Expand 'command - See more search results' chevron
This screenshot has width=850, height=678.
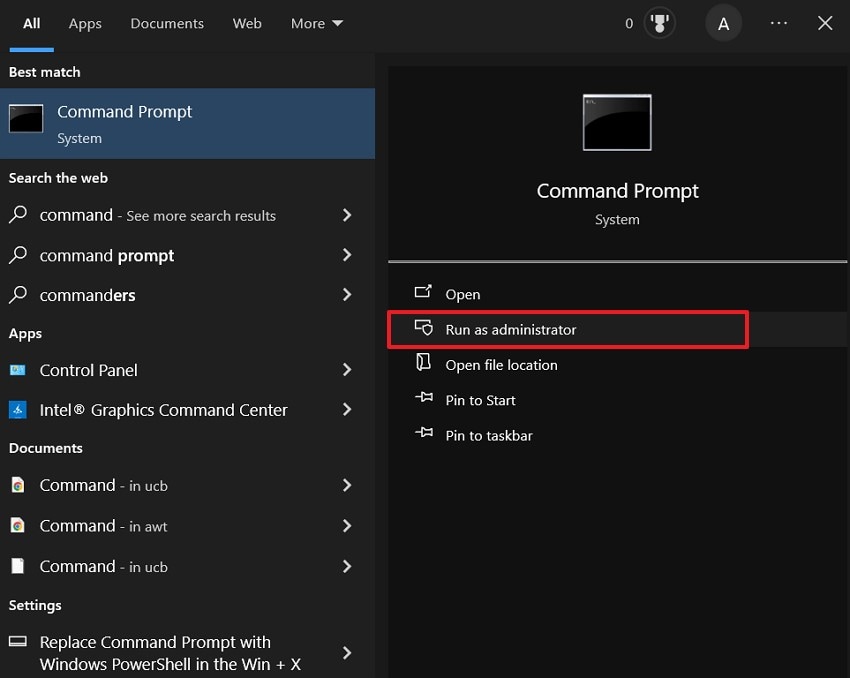click(x=347, y=215)
